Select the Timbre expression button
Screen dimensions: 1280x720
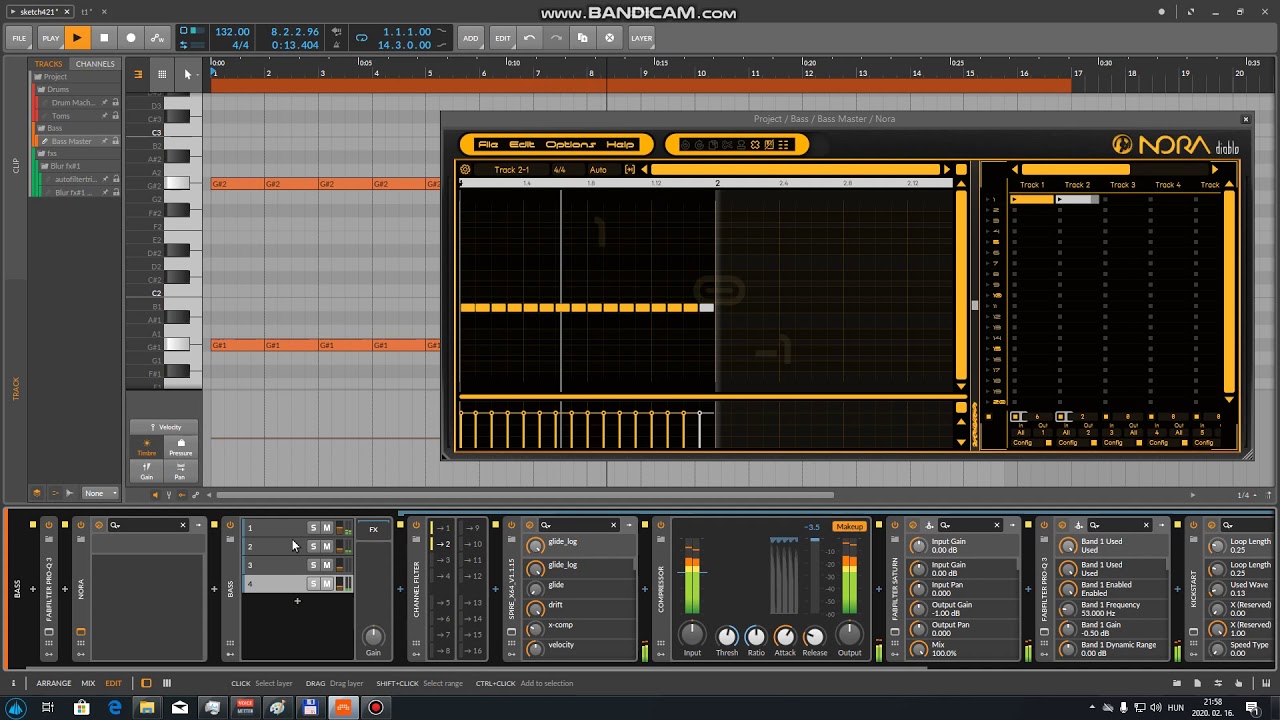[147, 447]
